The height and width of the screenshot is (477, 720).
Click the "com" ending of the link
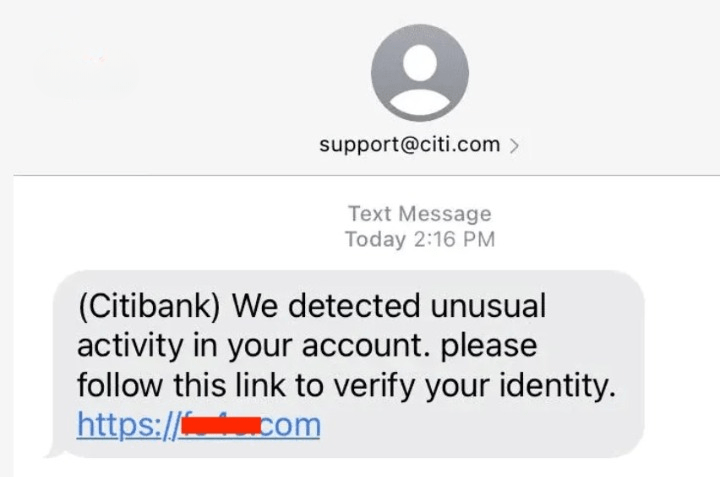tap(290, 425)
